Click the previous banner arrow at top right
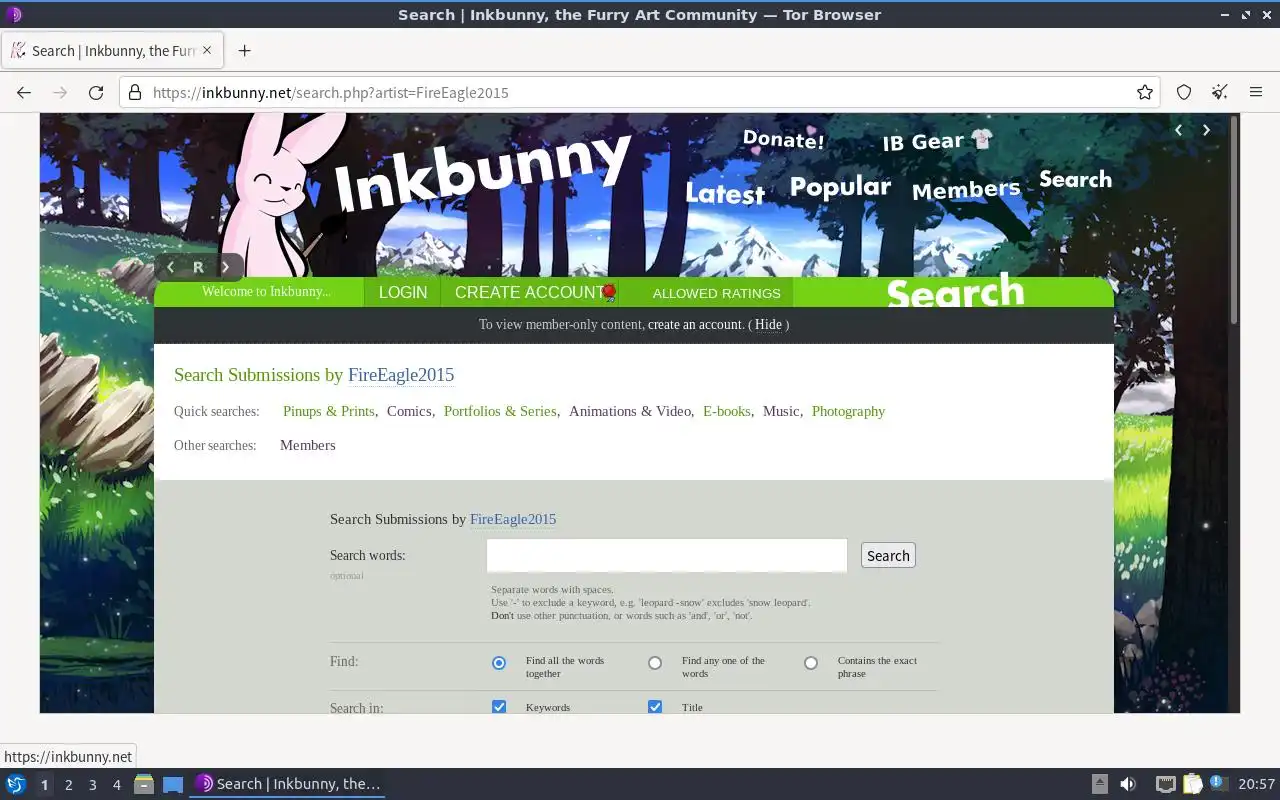1280x800 pixels. click(1178, 130)
